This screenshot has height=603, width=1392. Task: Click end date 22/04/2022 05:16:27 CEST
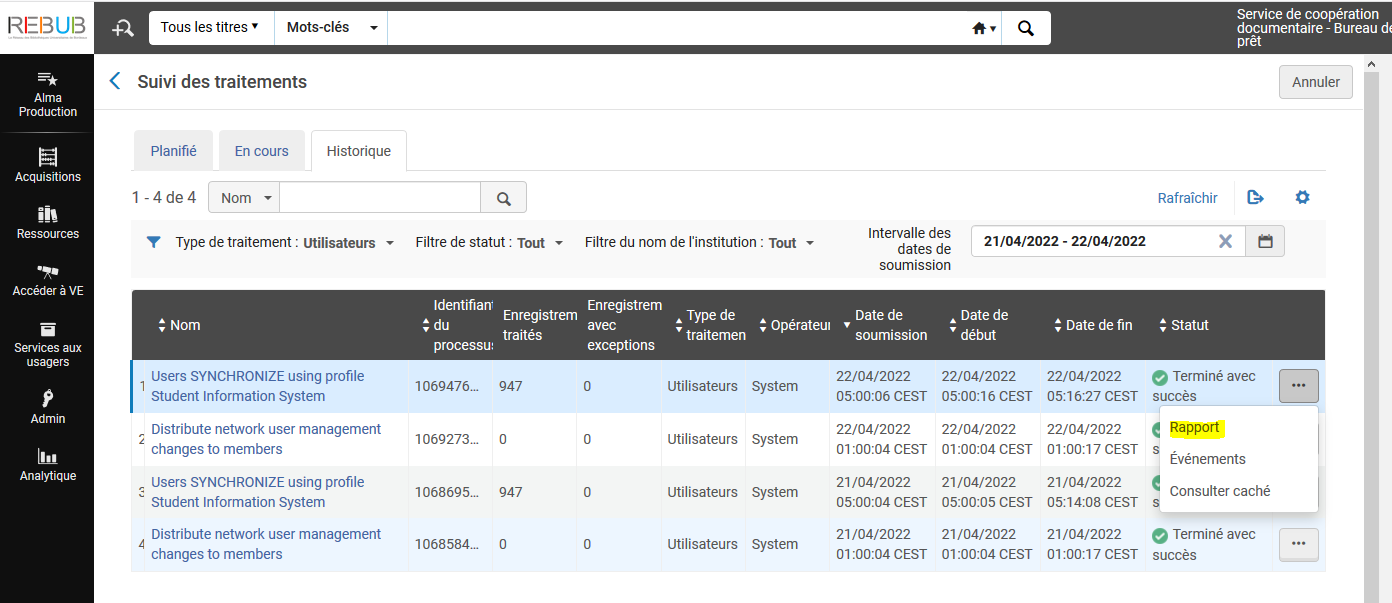[1092, 386]
